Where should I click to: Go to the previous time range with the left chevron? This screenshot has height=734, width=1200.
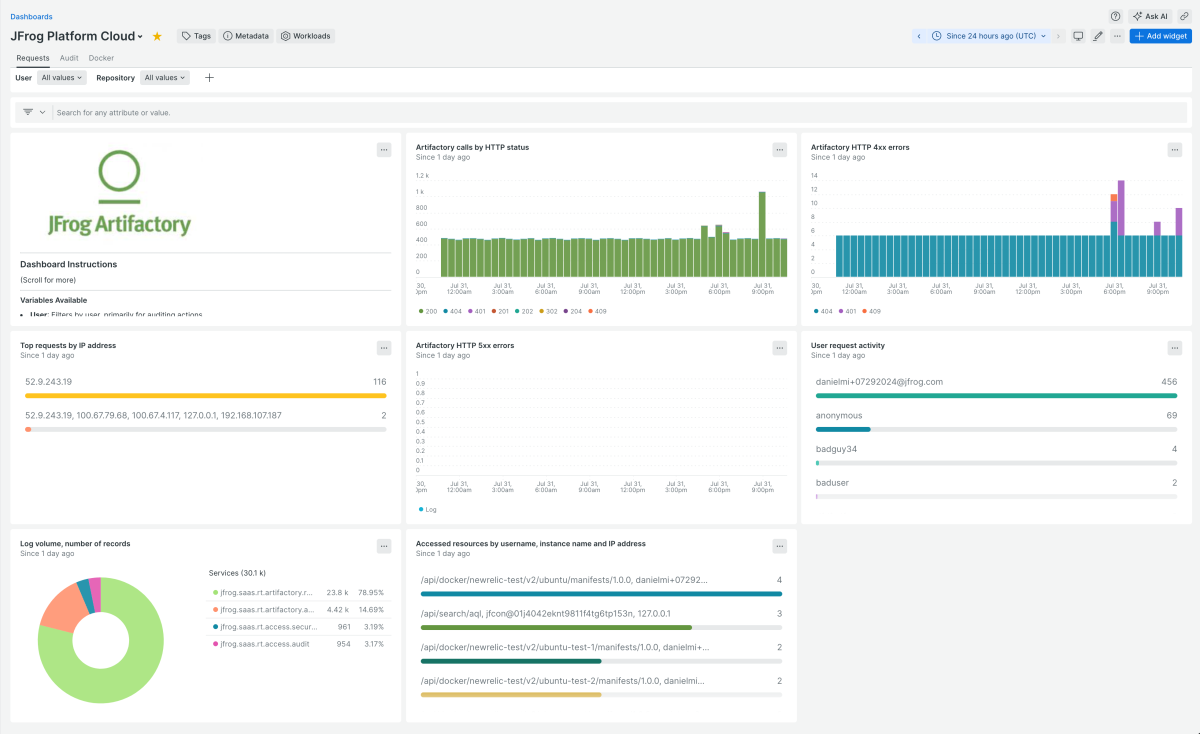tap(918, 36)
